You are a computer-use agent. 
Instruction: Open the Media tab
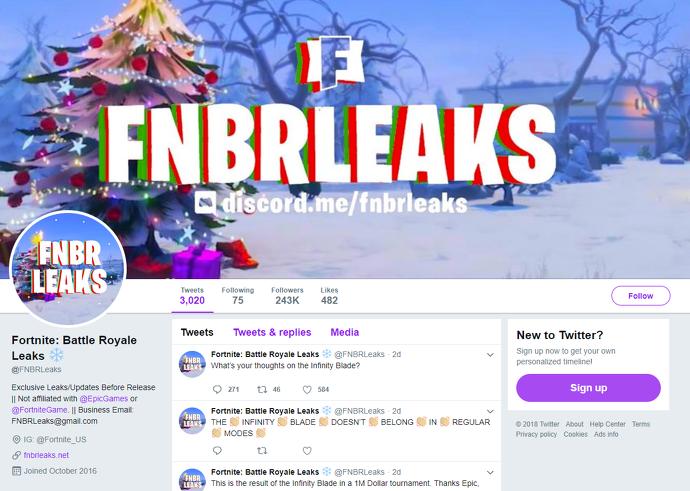point(345,332)
